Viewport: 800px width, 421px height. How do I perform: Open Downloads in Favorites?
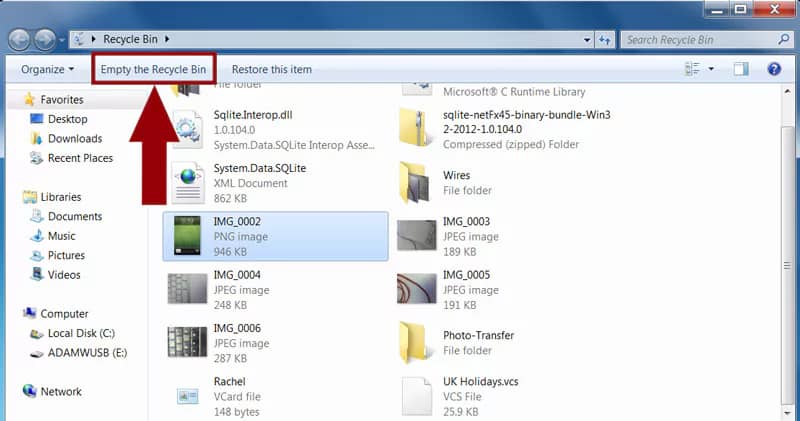pos(75,139)
